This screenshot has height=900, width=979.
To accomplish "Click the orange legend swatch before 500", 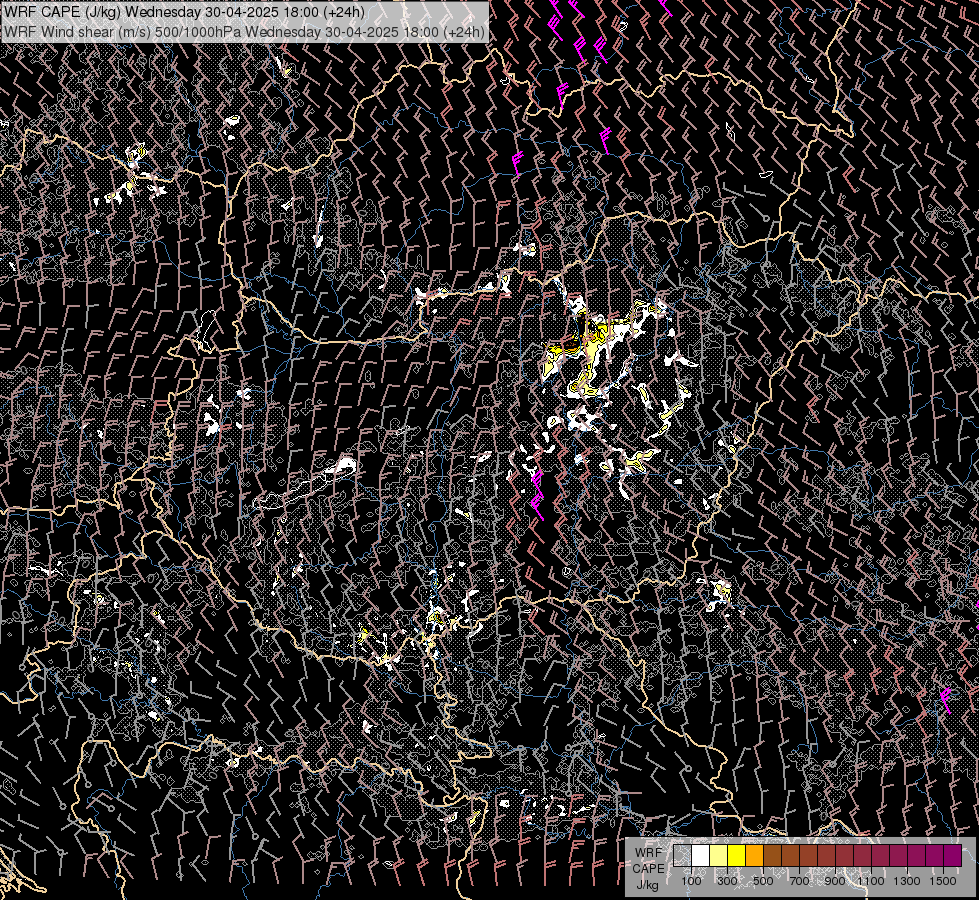I will click(x=754, y=855).
